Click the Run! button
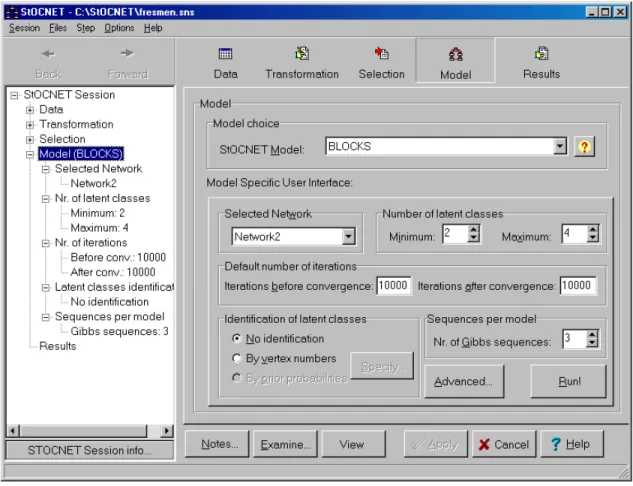 coord(569,381)
